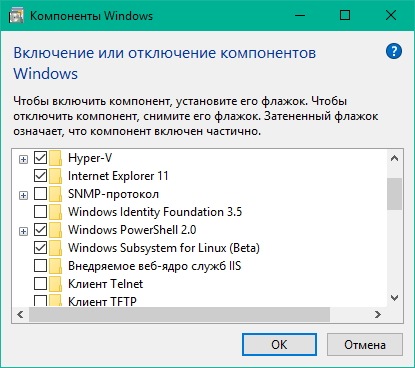Click the folder icon by Windows Identity Foundation 3.5
The height and width of the screenshot is (368, 415).
tap(55, 212)
